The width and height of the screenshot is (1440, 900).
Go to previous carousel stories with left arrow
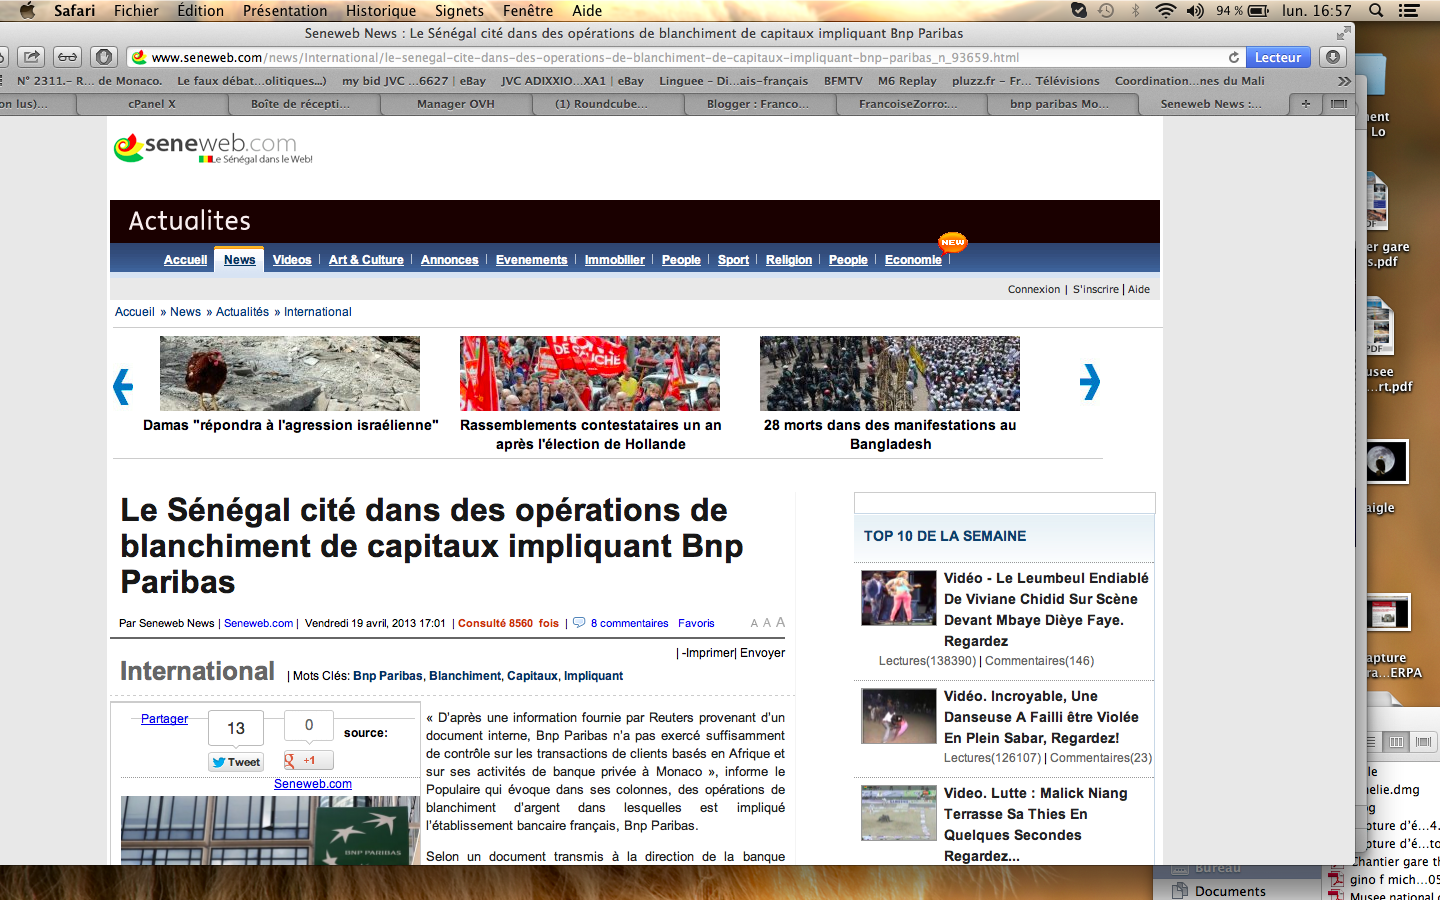(123, 386)
